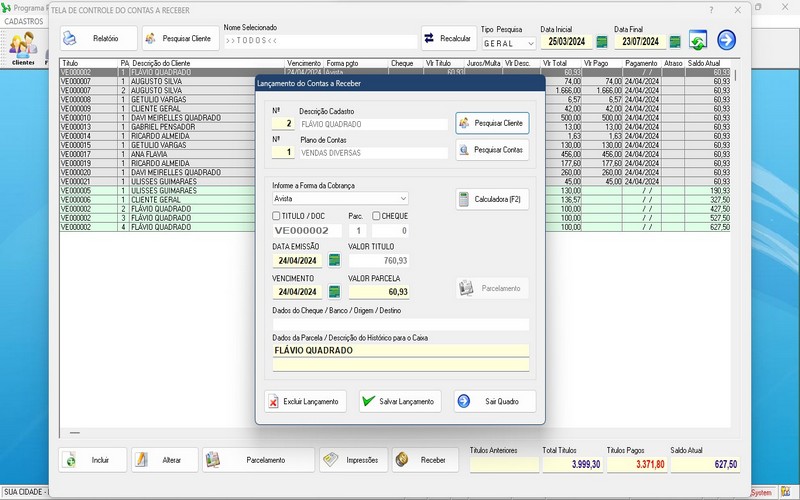Screen dimensions: 800x500
Task: Click the Valor Parcela field
Action: point(378,292)
